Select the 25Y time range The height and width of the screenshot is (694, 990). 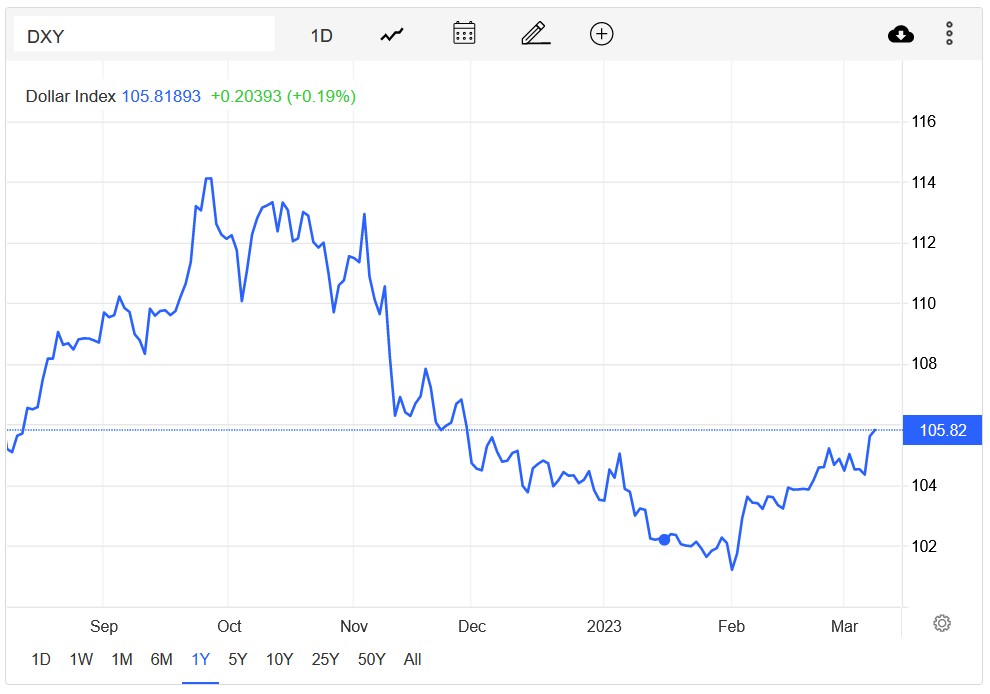pyautogui.click(x=324, y=660)
